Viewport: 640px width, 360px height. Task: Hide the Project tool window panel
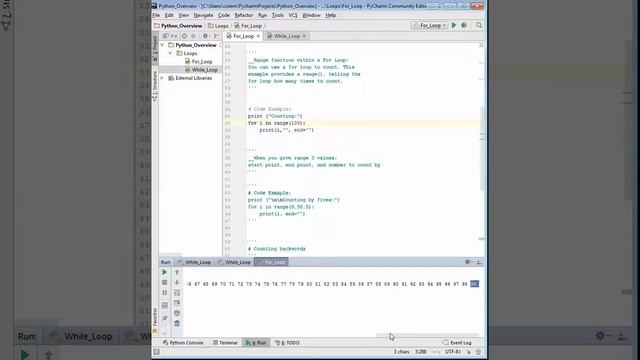tap(216, 36)
